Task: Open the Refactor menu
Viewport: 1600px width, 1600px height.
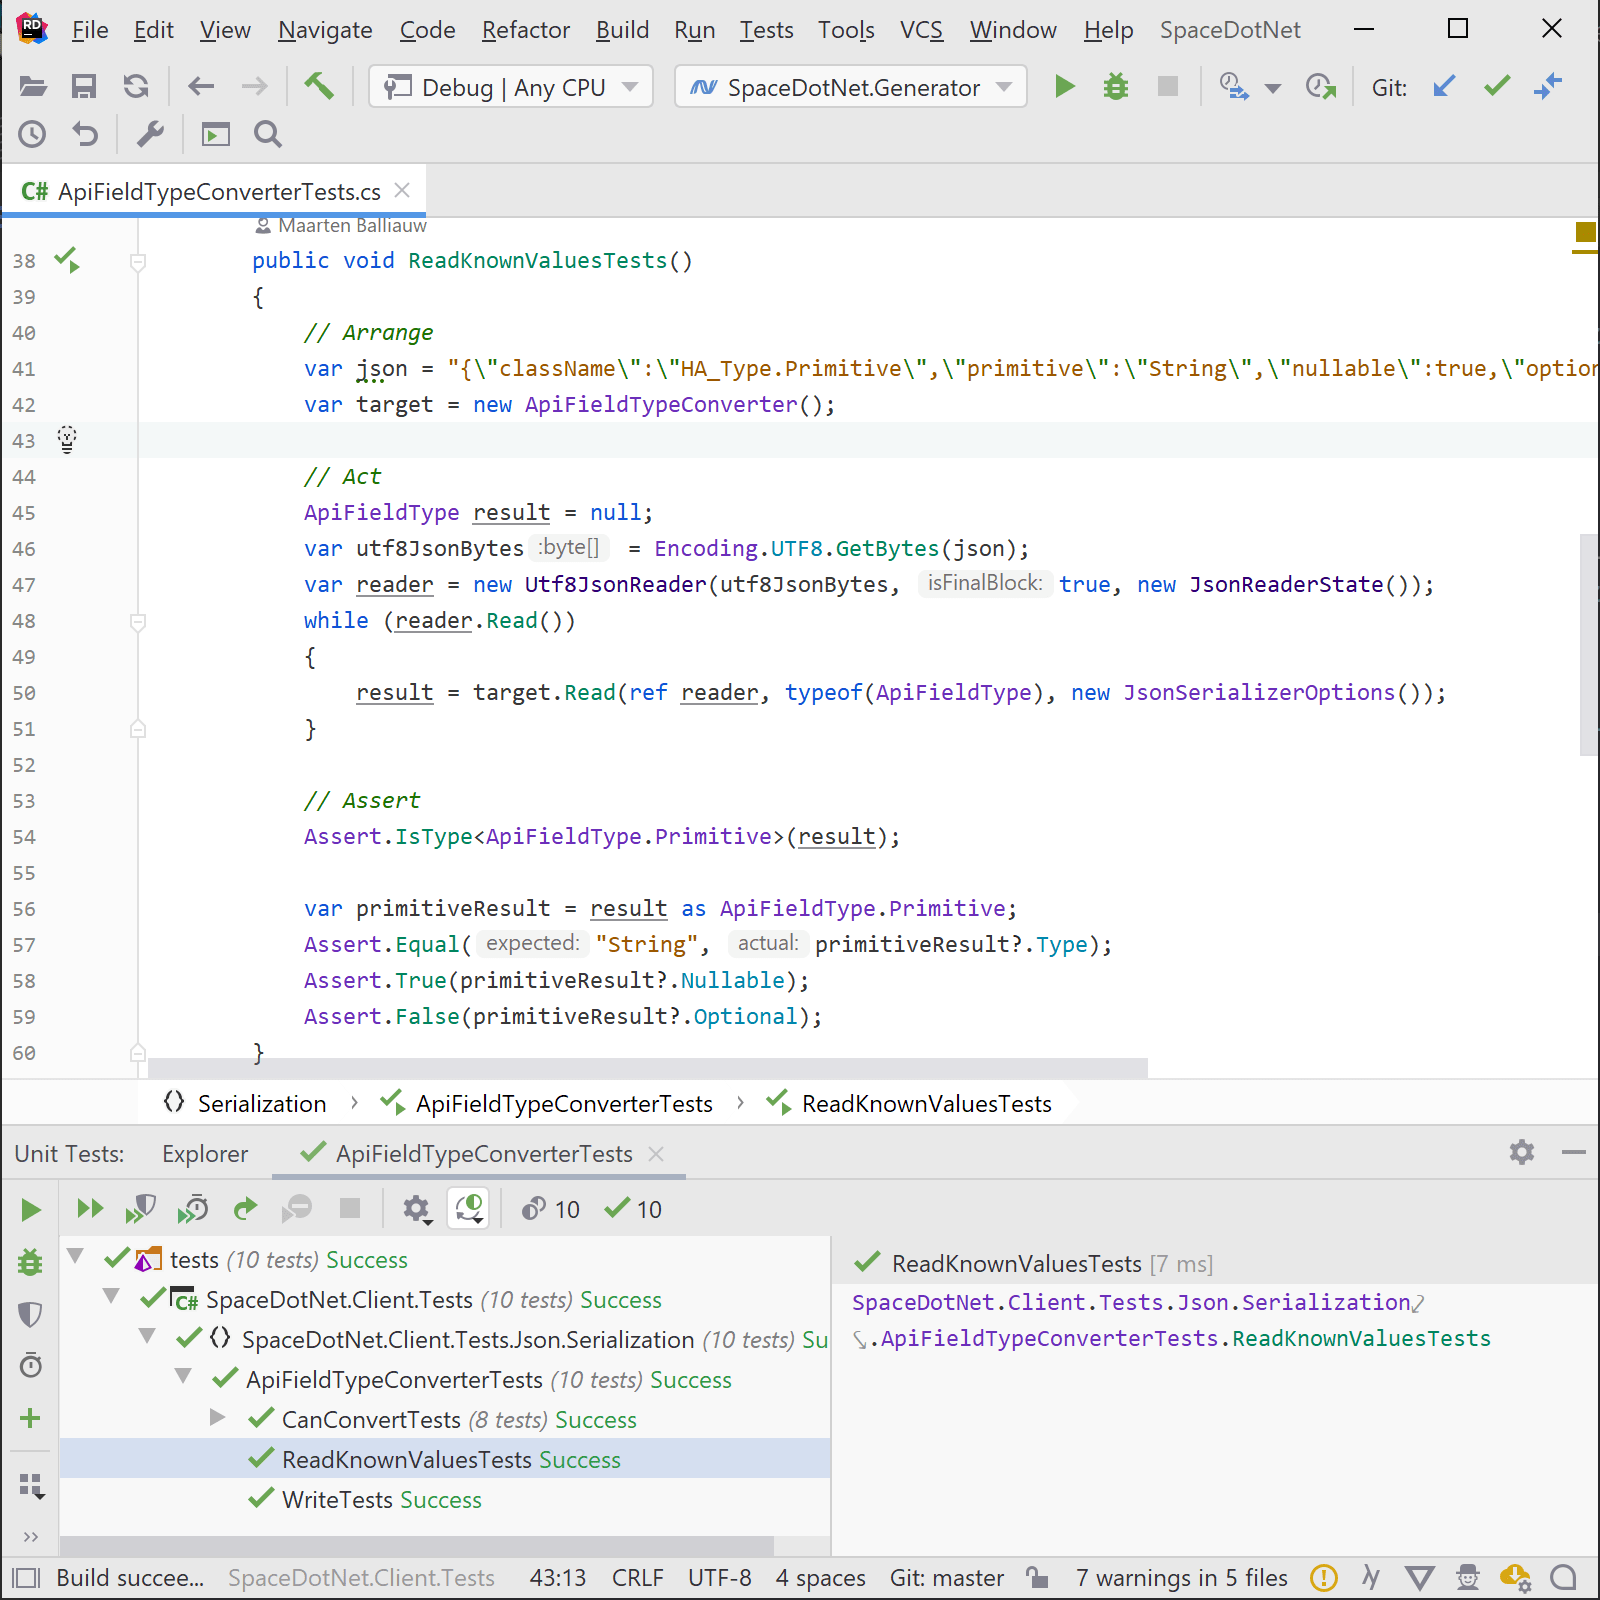Action: [x=525, y=30]
